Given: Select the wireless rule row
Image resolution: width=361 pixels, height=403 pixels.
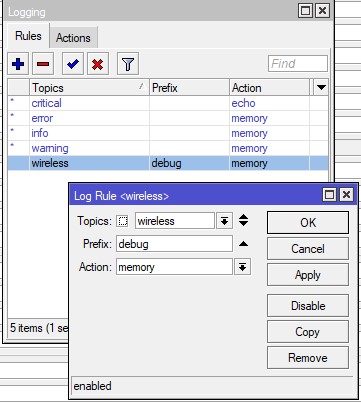Looking at the screenshot, I should (168, 163).
